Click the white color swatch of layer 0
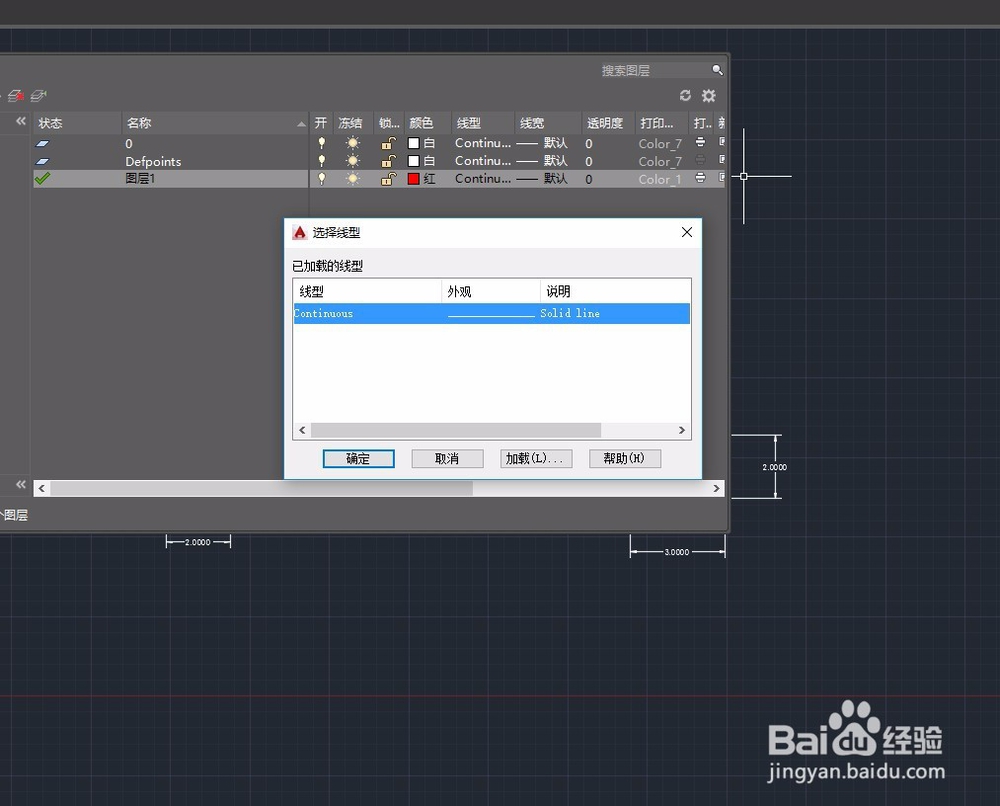 pyautogui.click(x=413, y=143)
